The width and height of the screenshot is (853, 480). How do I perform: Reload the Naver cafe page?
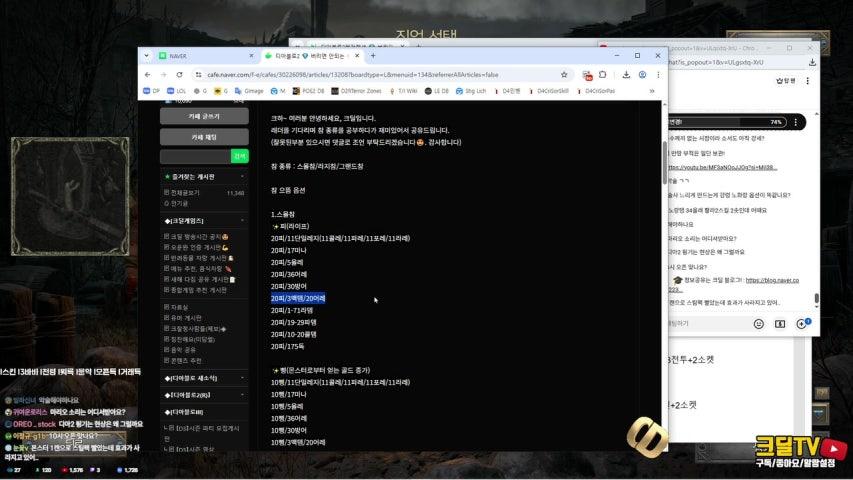click(180, 75)
